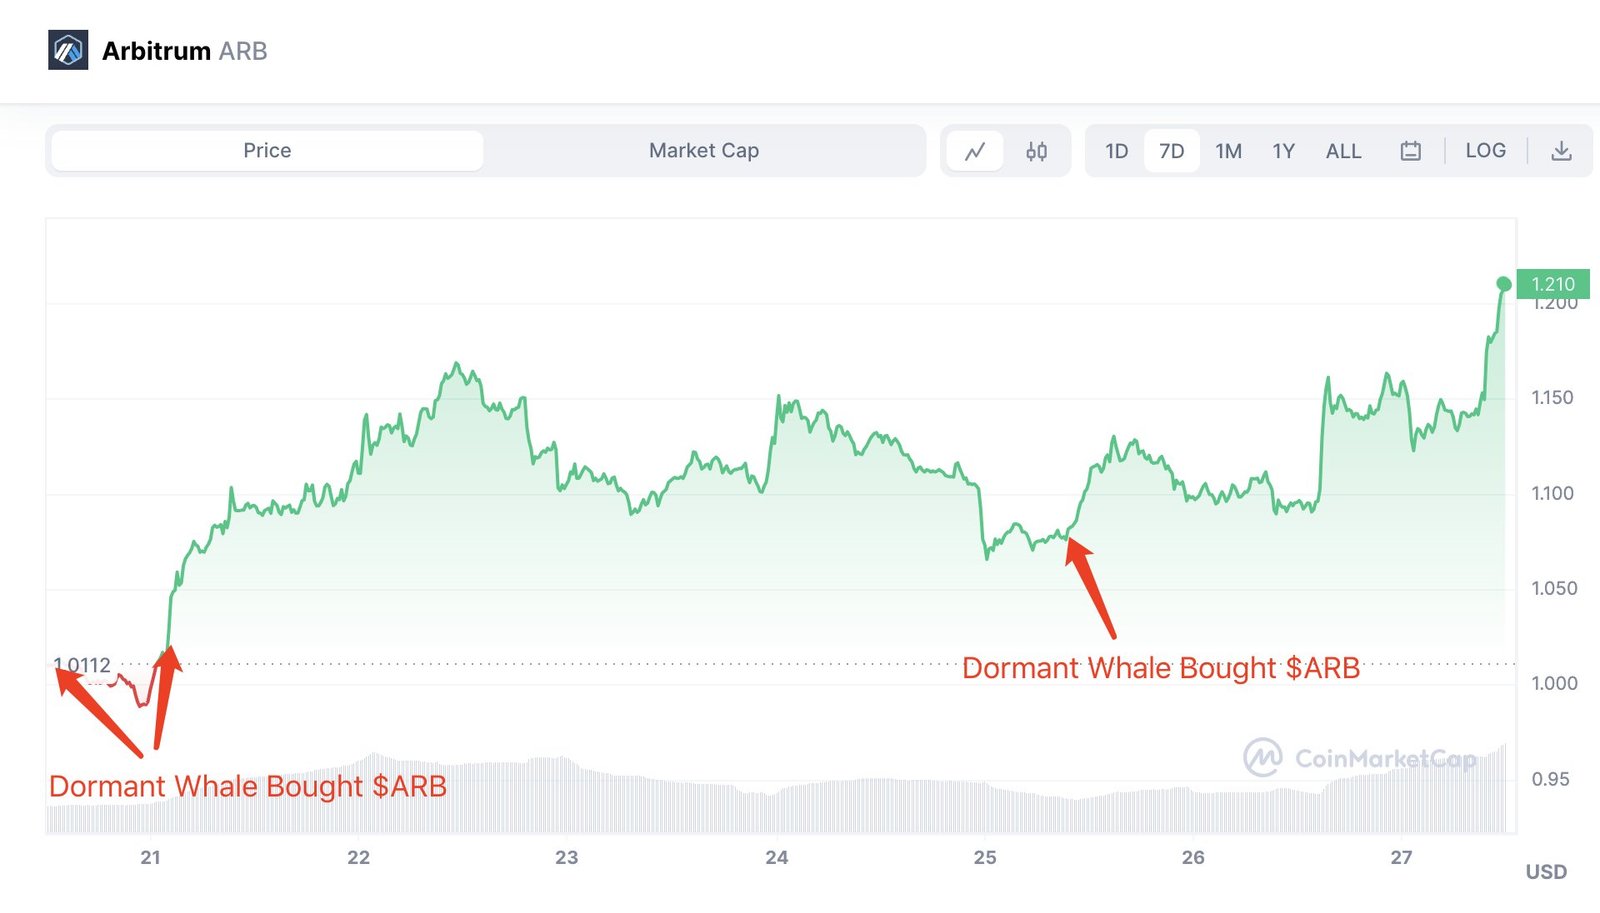Click the date 21 on the x-axis
This screenshot has width=1600, height=913.
point(150,857)
